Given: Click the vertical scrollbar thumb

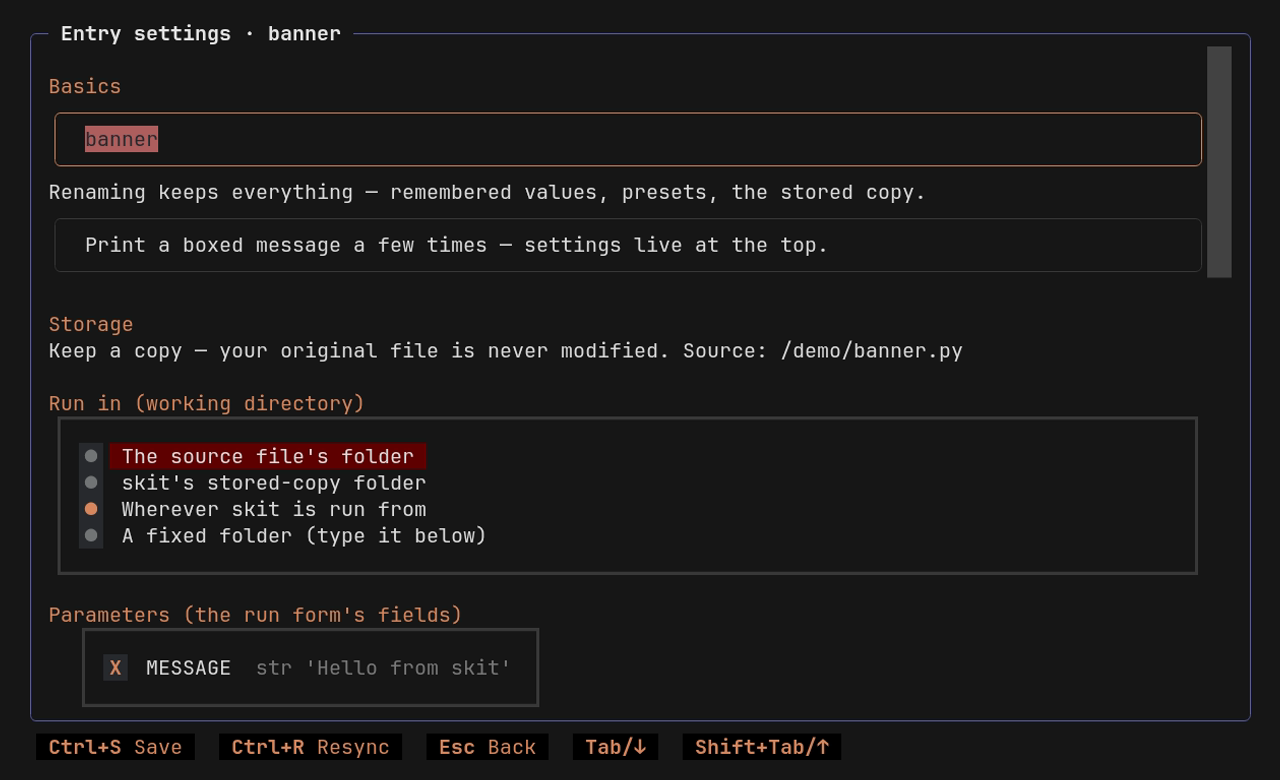Looking at the screenshot, I should 1219,162.
